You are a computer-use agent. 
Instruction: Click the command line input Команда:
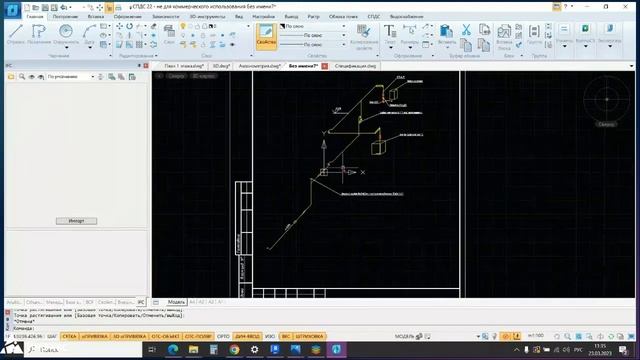(x=24, y=328)
